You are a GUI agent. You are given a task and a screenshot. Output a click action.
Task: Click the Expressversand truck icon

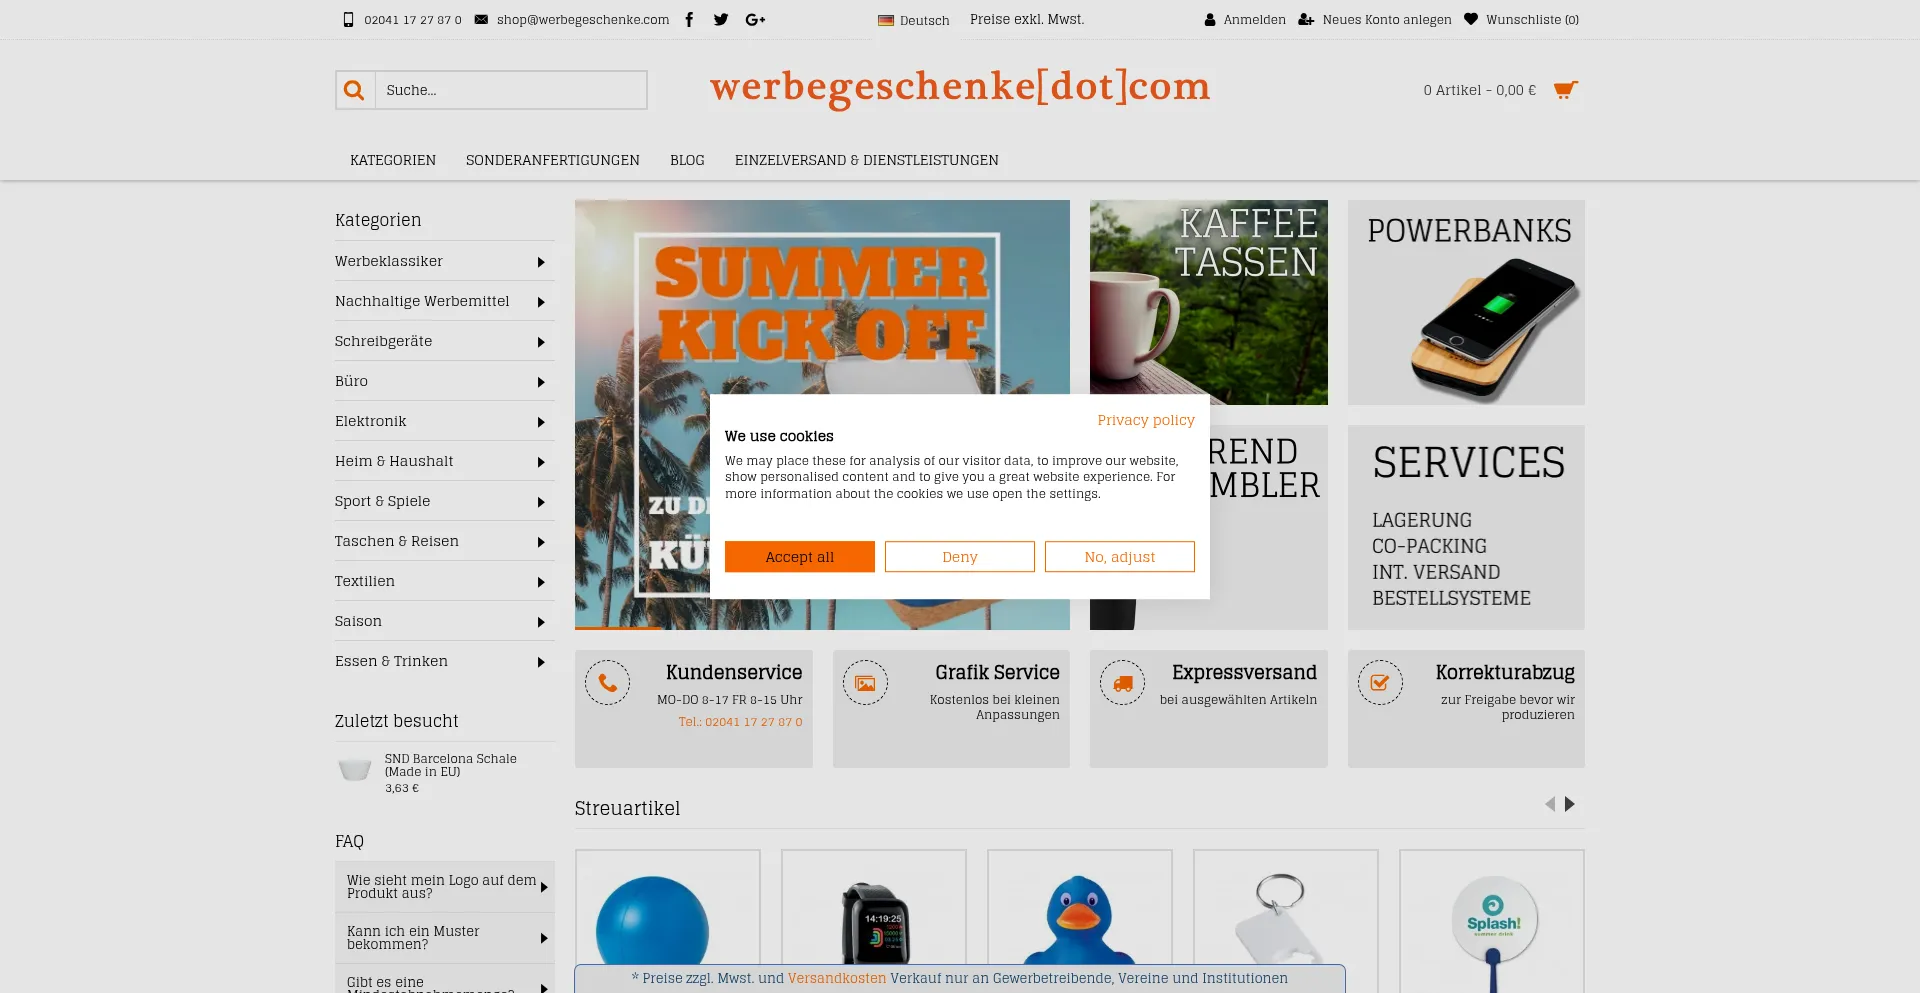point(1122,683)
